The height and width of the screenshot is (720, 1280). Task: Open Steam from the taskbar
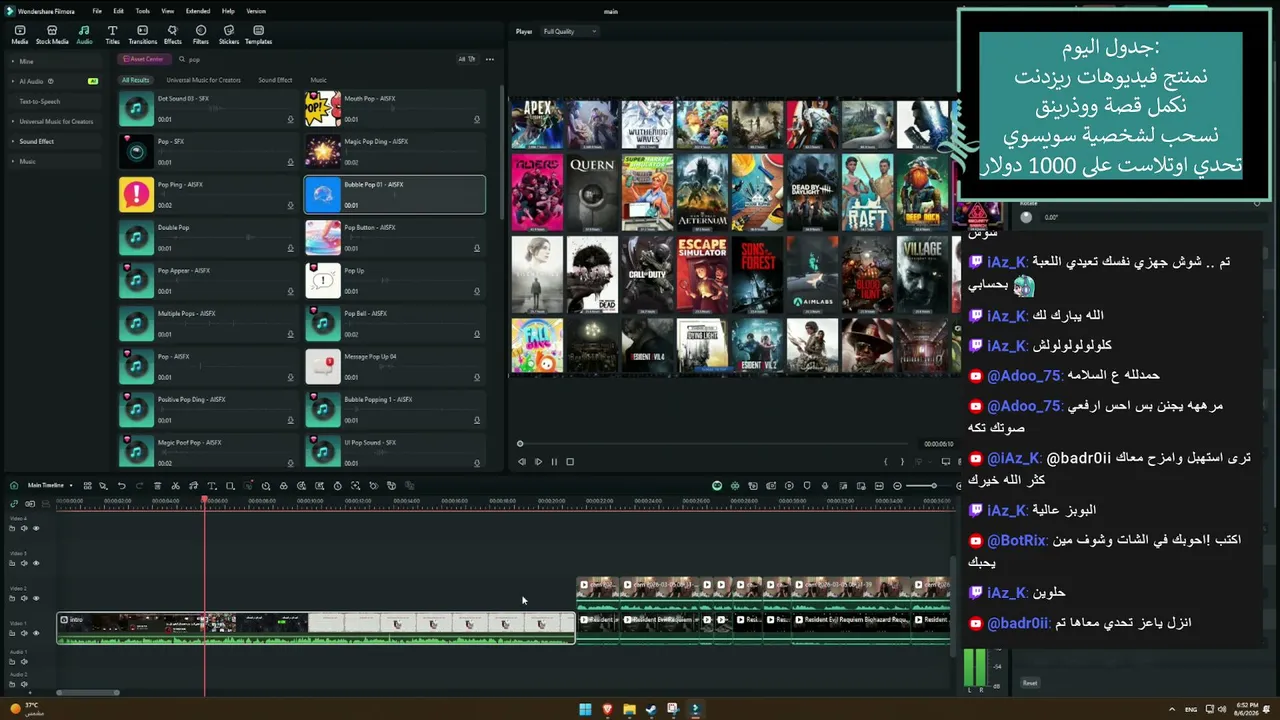651,710
